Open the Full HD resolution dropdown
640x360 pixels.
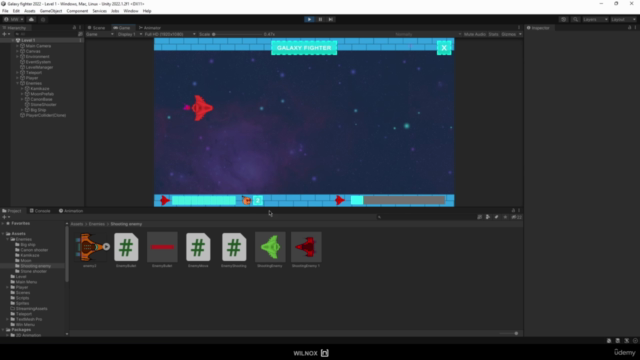170,34
